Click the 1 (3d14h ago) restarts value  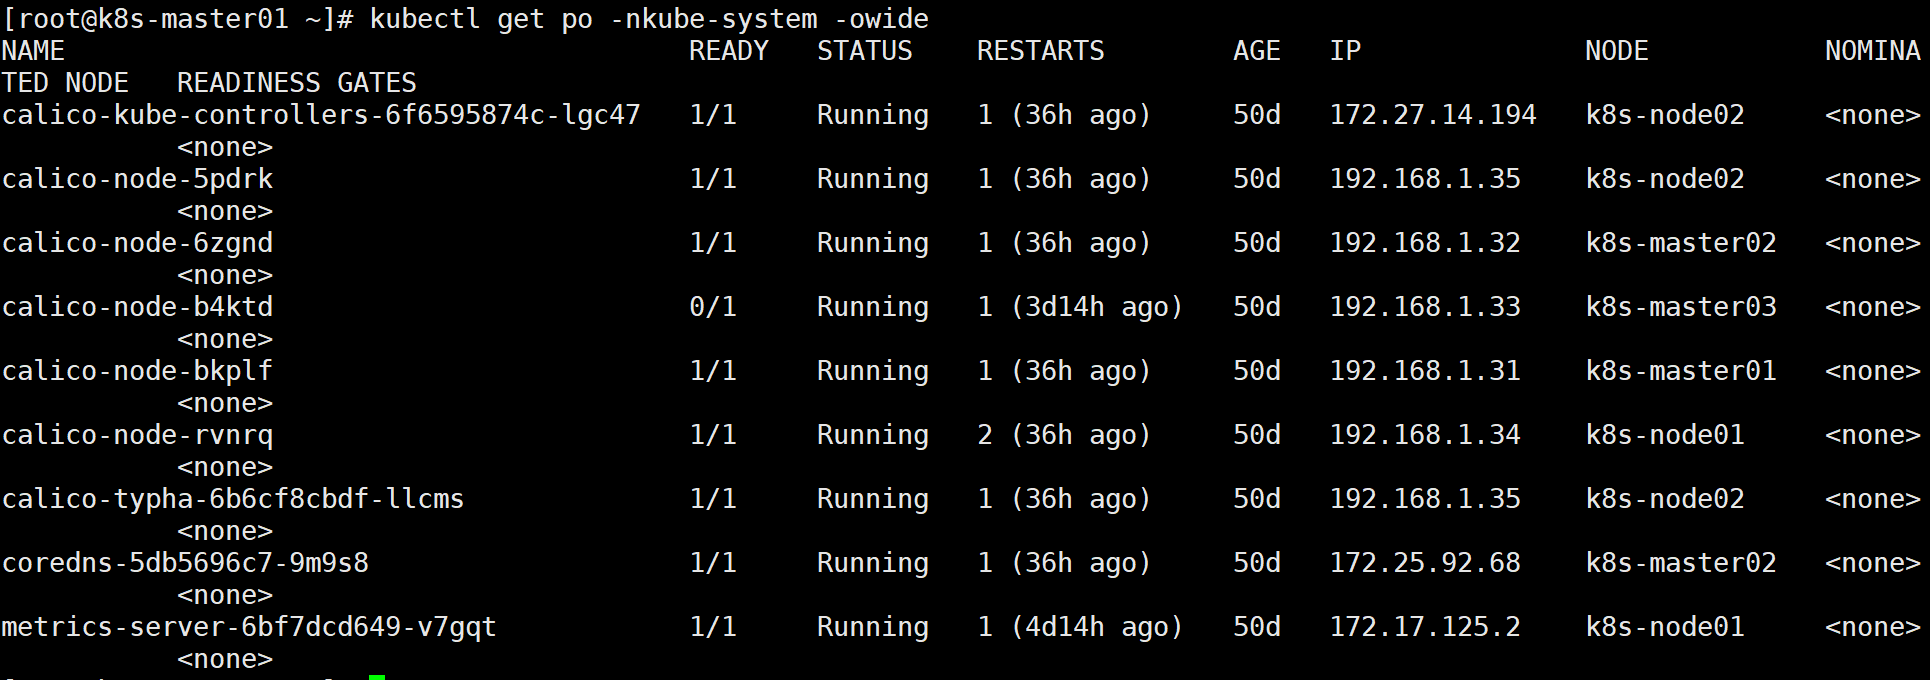tap(1081, 307)
